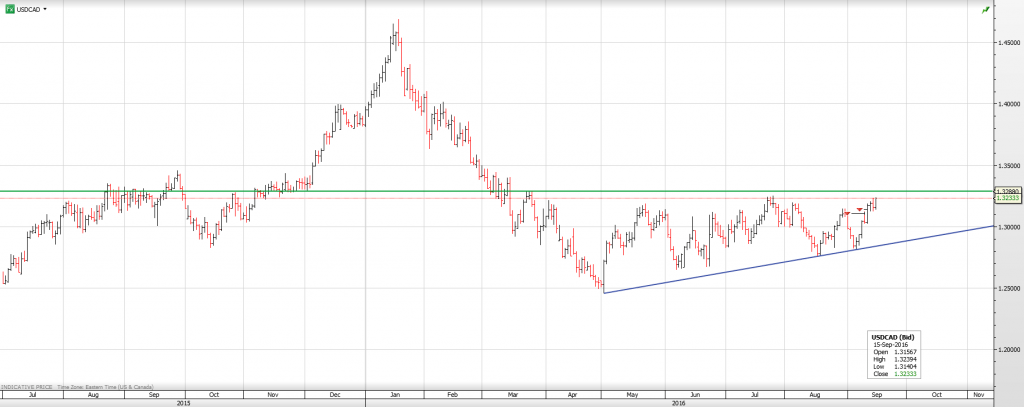Viewport: 1024px width, 407px height.
Task: Click the green Fx instrument icon
Action: pos(9,9)
